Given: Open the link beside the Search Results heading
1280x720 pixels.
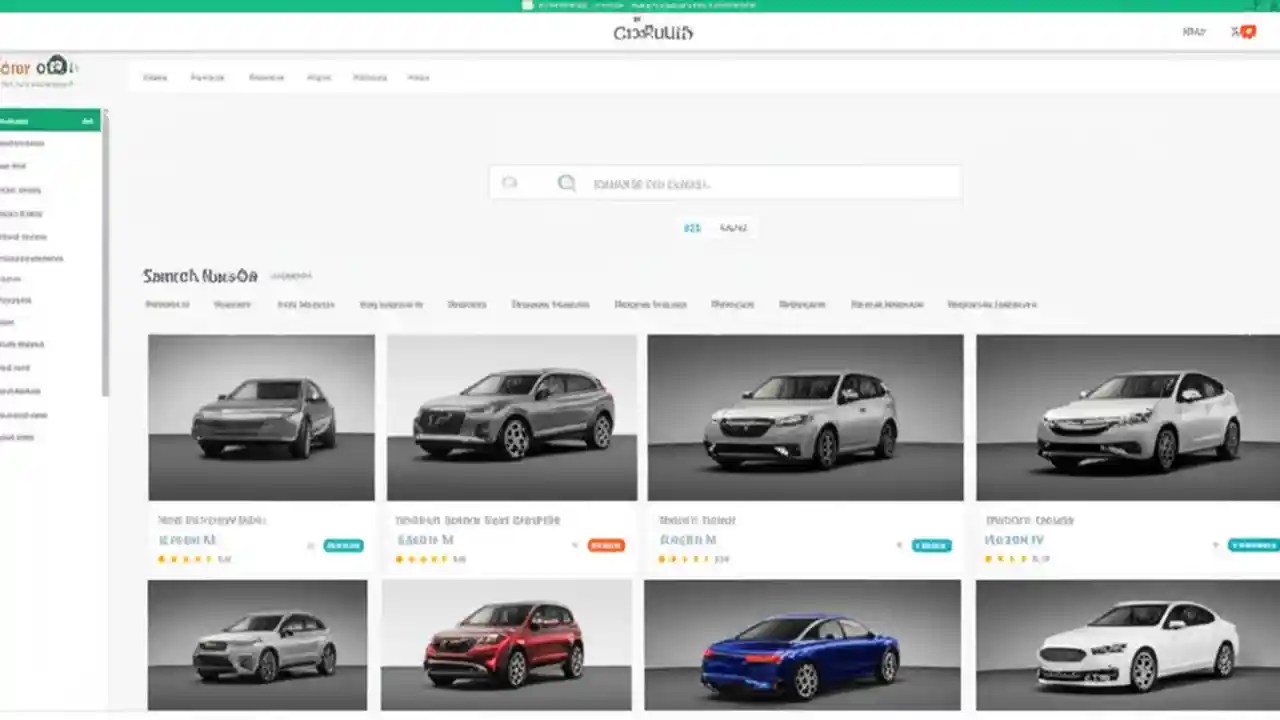Looking at the screenshot, I should coord(291,276).
